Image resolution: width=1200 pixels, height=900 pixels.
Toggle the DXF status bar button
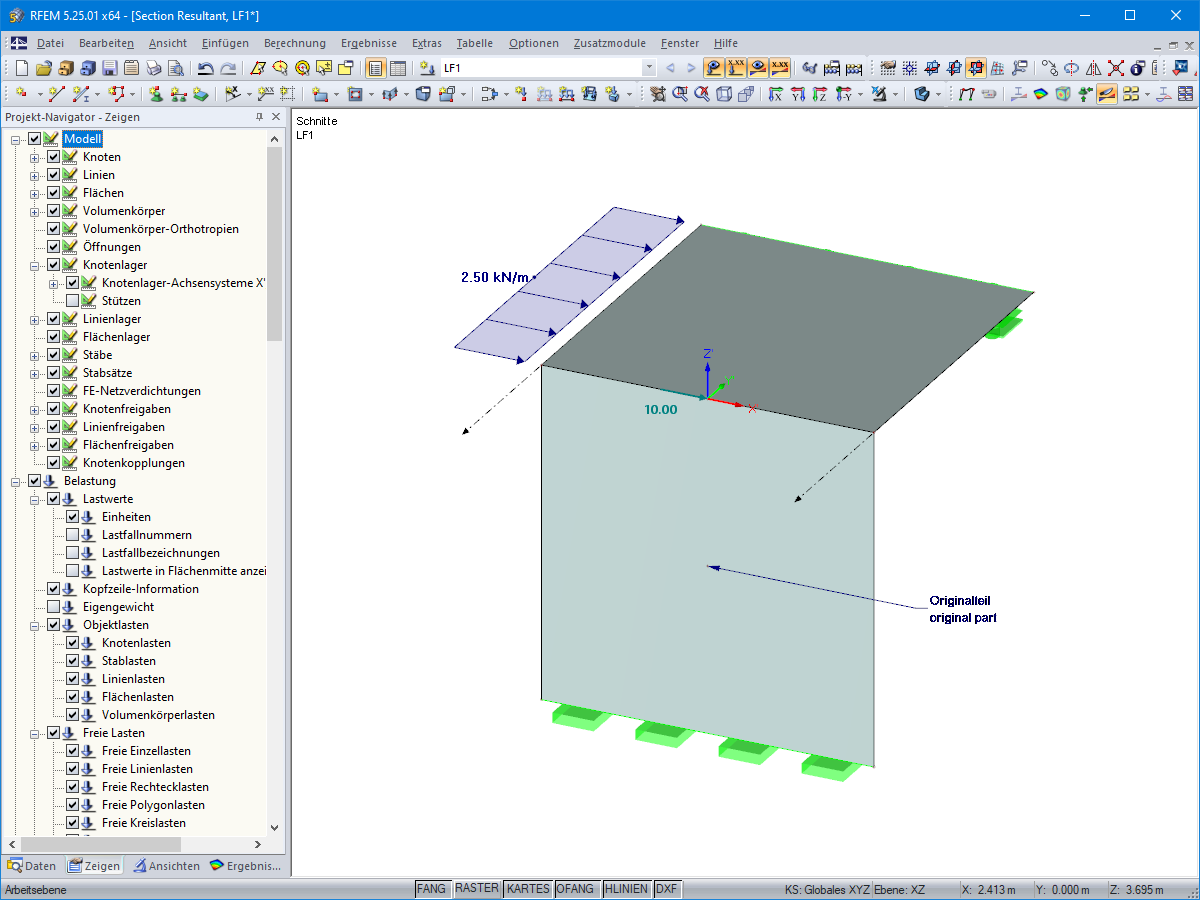[667, 889]
